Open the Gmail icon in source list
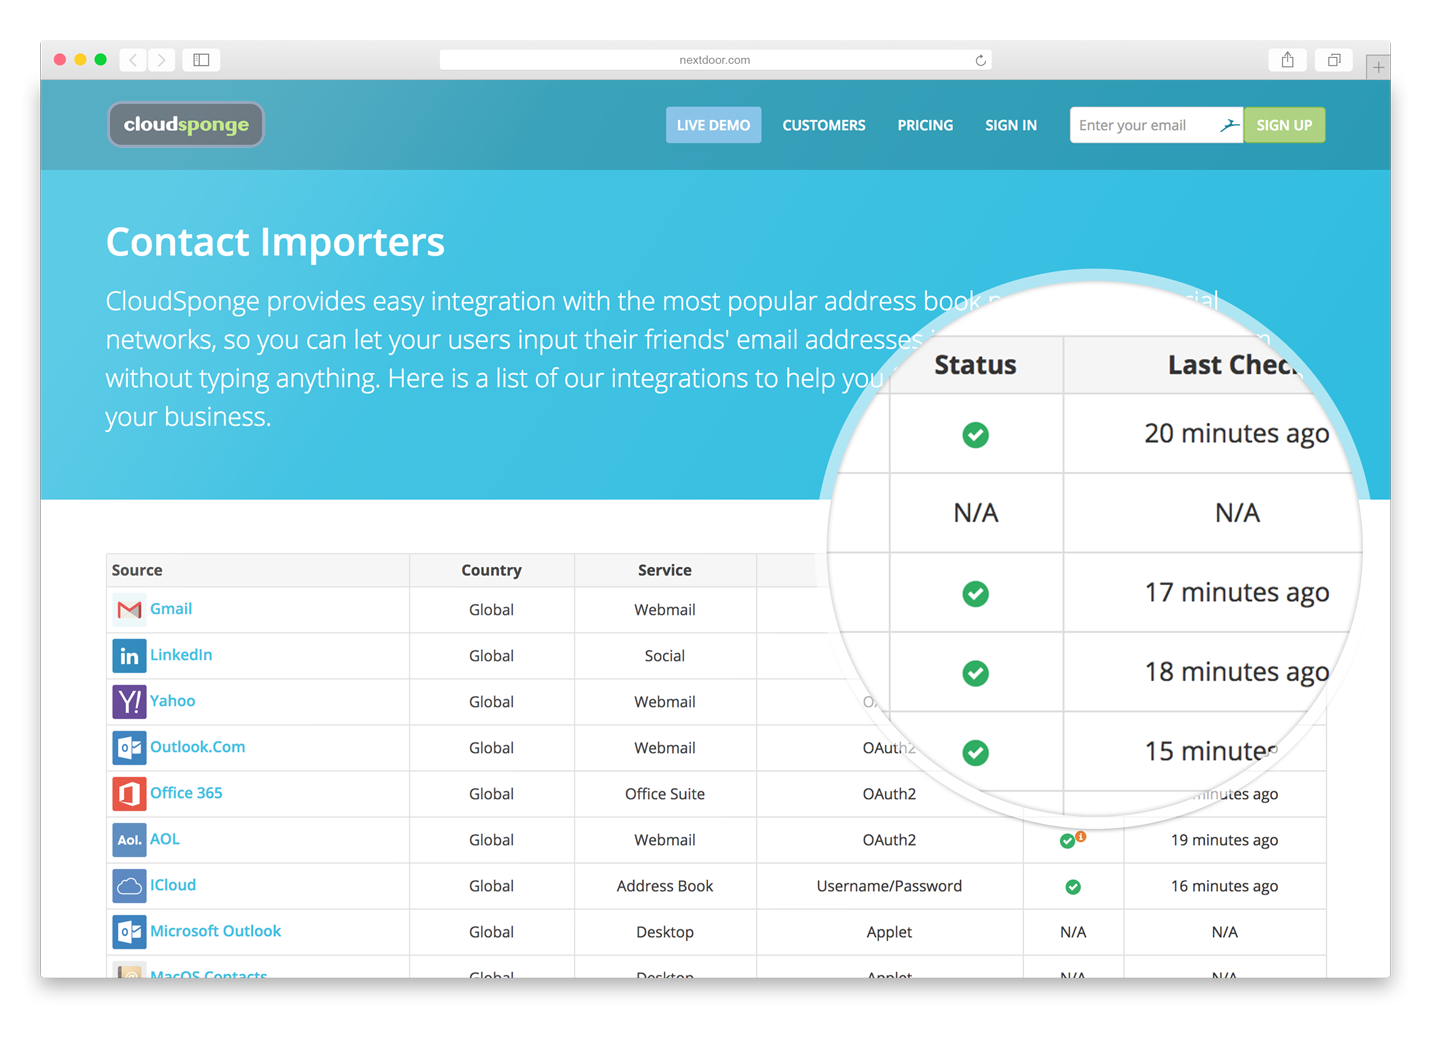The height and width of the screenshot is (1041, 1440). tap(129, 609)
